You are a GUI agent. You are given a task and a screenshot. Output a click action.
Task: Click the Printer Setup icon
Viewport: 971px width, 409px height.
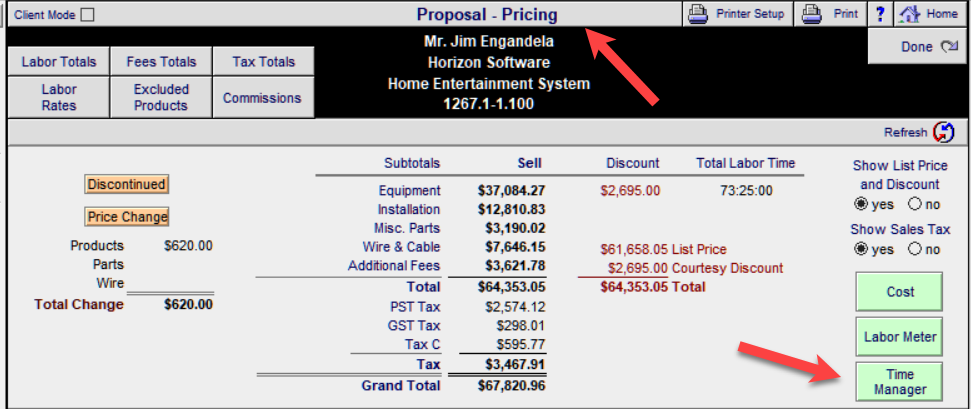coord(699,14)
